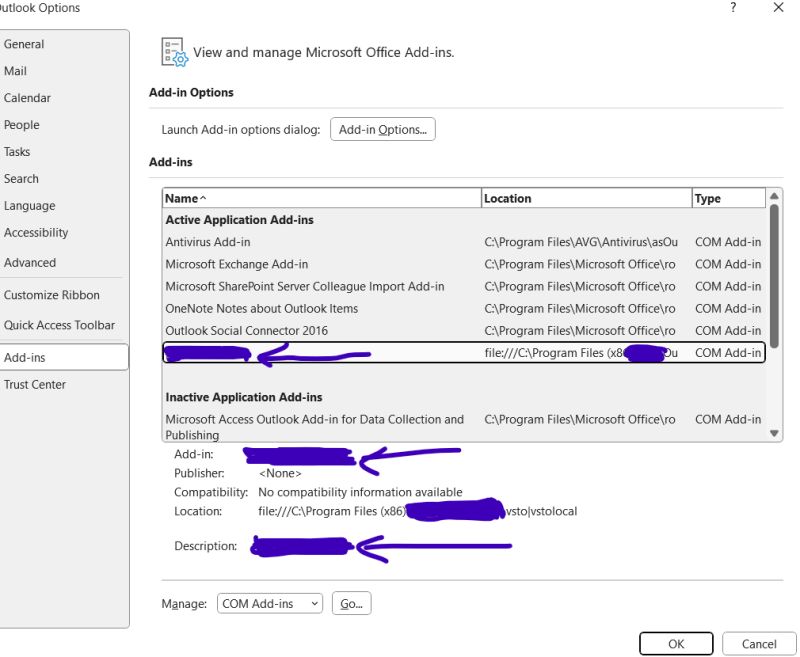Click the scrollbar up arrow on add-ins list
800x657 pixels.
[775, 197]
